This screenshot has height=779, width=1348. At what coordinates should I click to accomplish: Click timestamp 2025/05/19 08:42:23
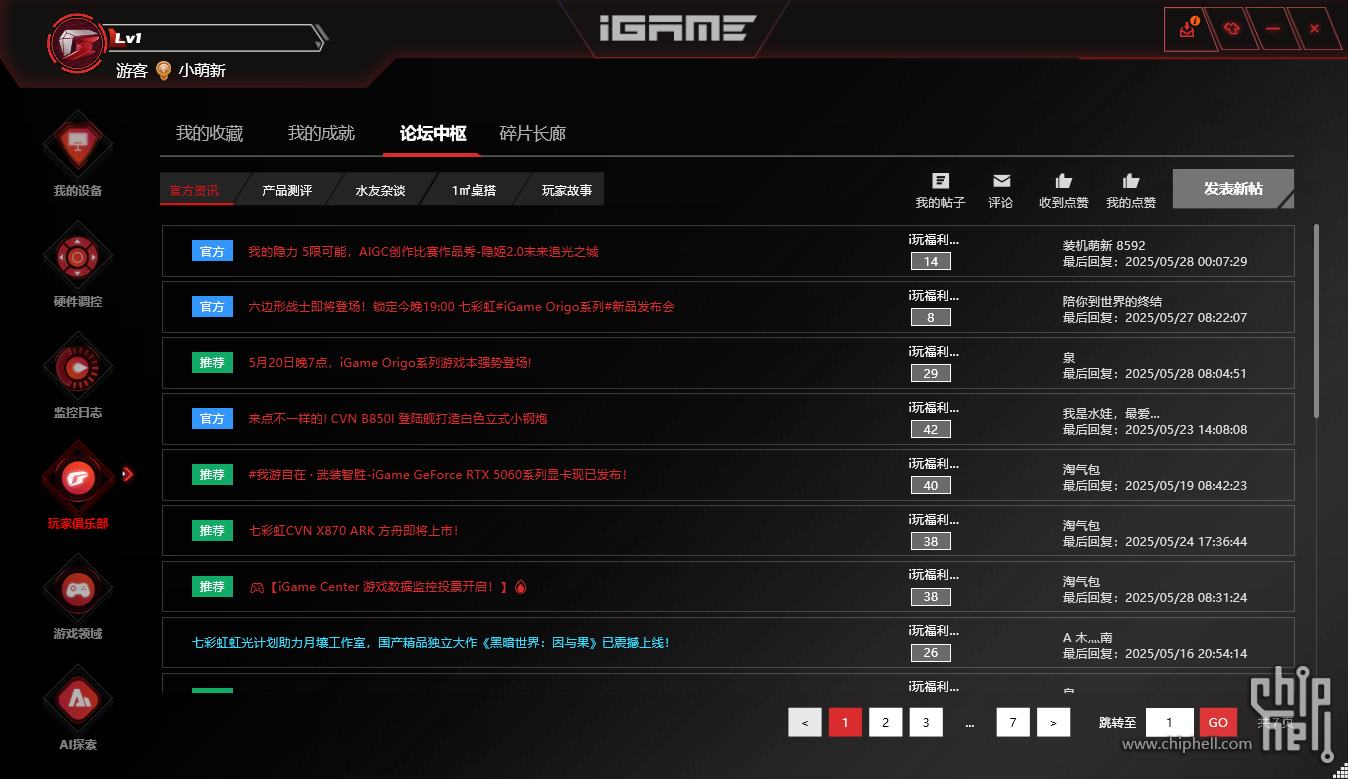(1186, 485)
